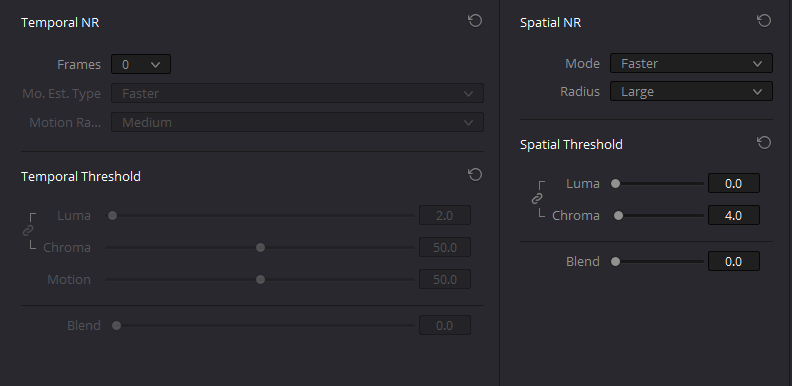Click the Temporal Luma value field 2.0
The height and width of the screenshot is (386, 792).
444,216
